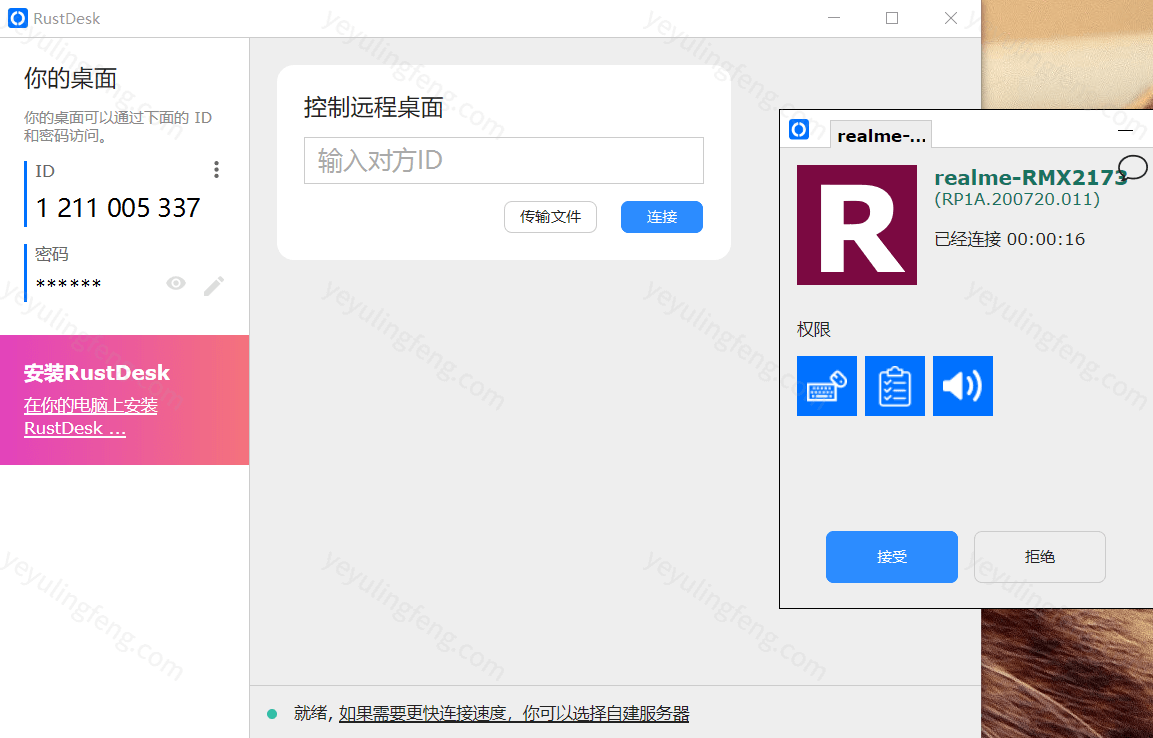The width and height of the screenshot is (1153, 738).
Task: Click the 传输文件 file transfer button
Action: (550, 217)
